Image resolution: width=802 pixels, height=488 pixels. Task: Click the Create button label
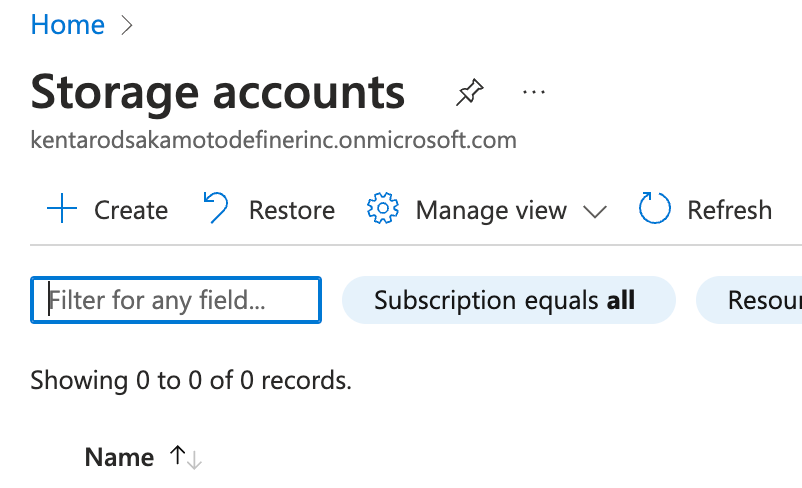(131, 210)
